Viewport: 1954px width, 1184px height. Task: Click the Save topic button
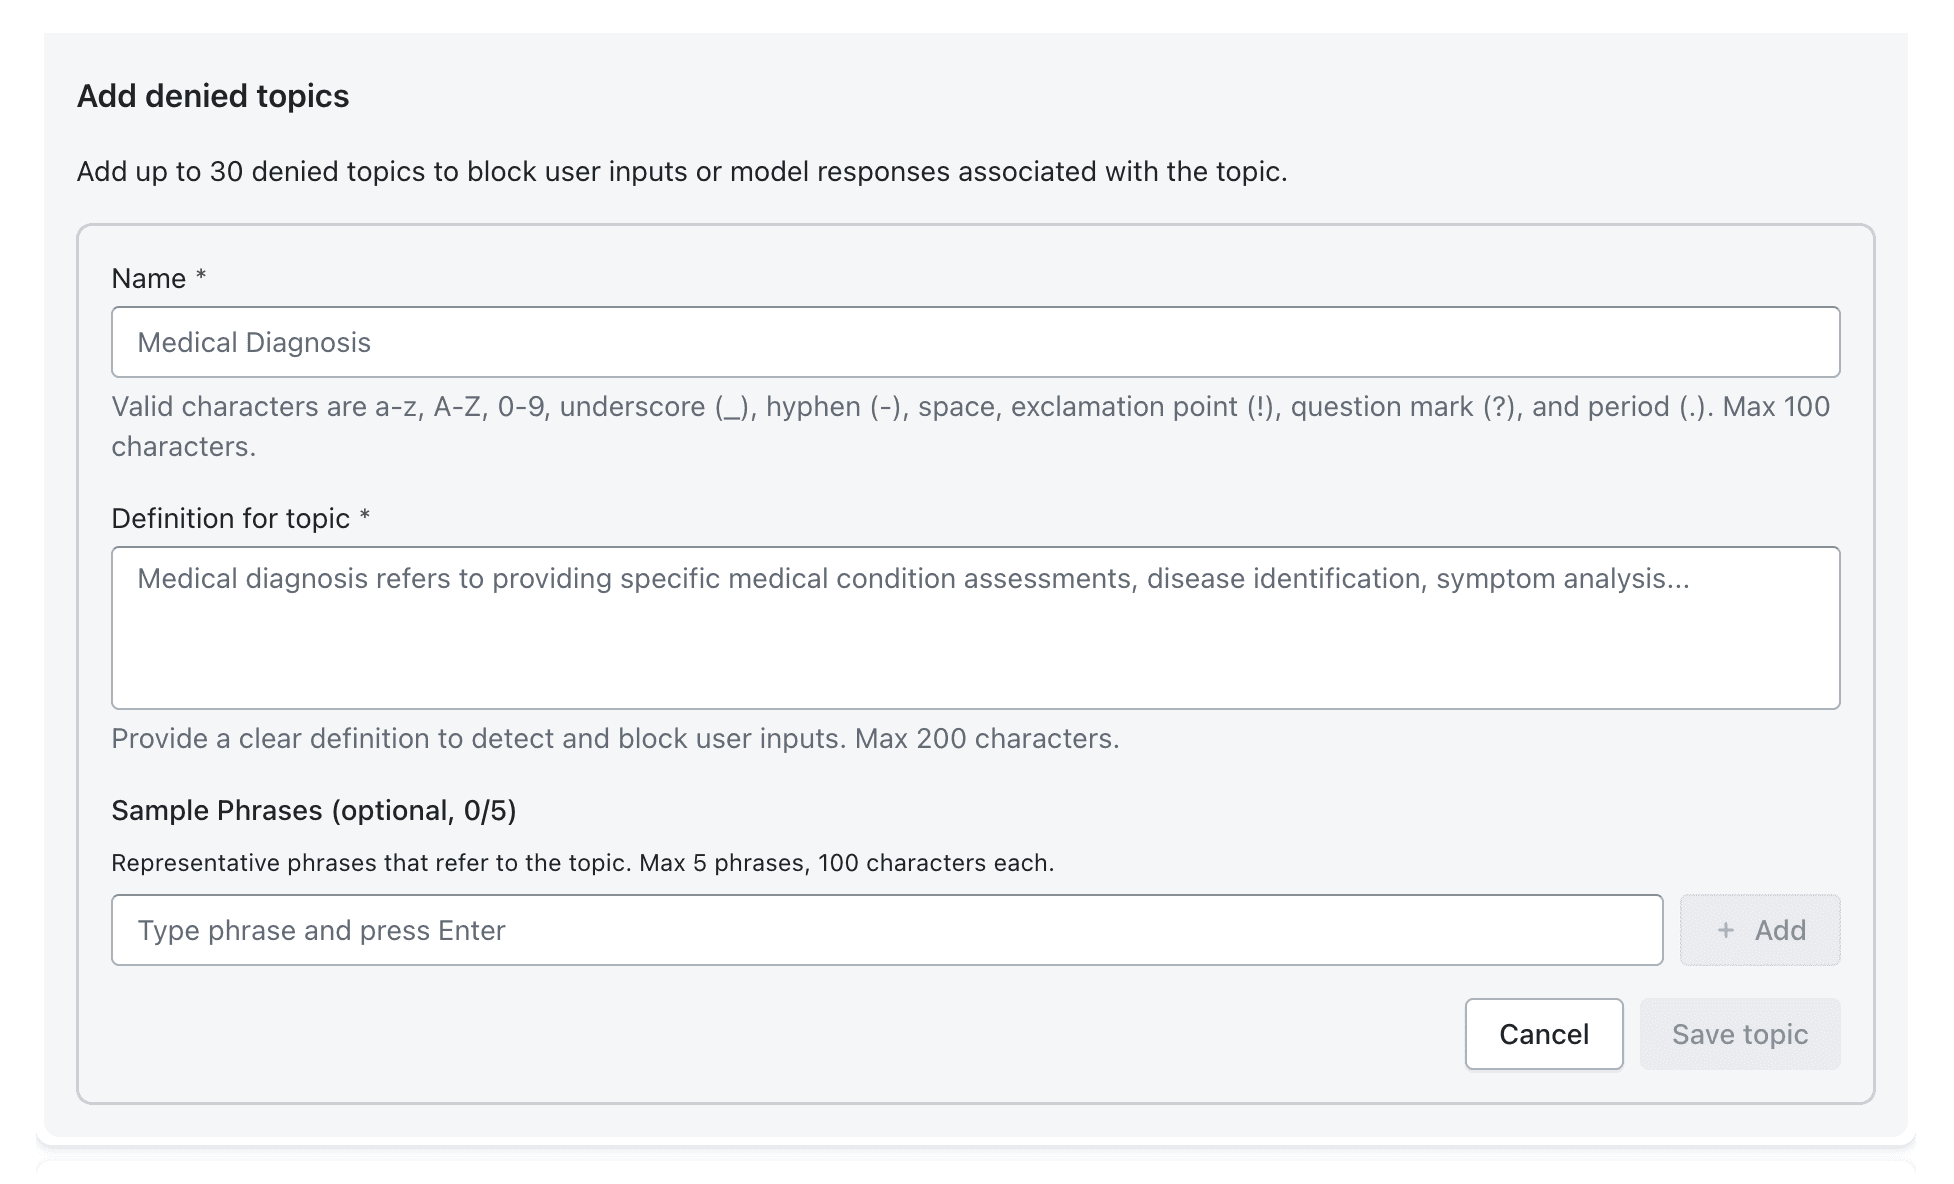click(x=1739, y=1034)
